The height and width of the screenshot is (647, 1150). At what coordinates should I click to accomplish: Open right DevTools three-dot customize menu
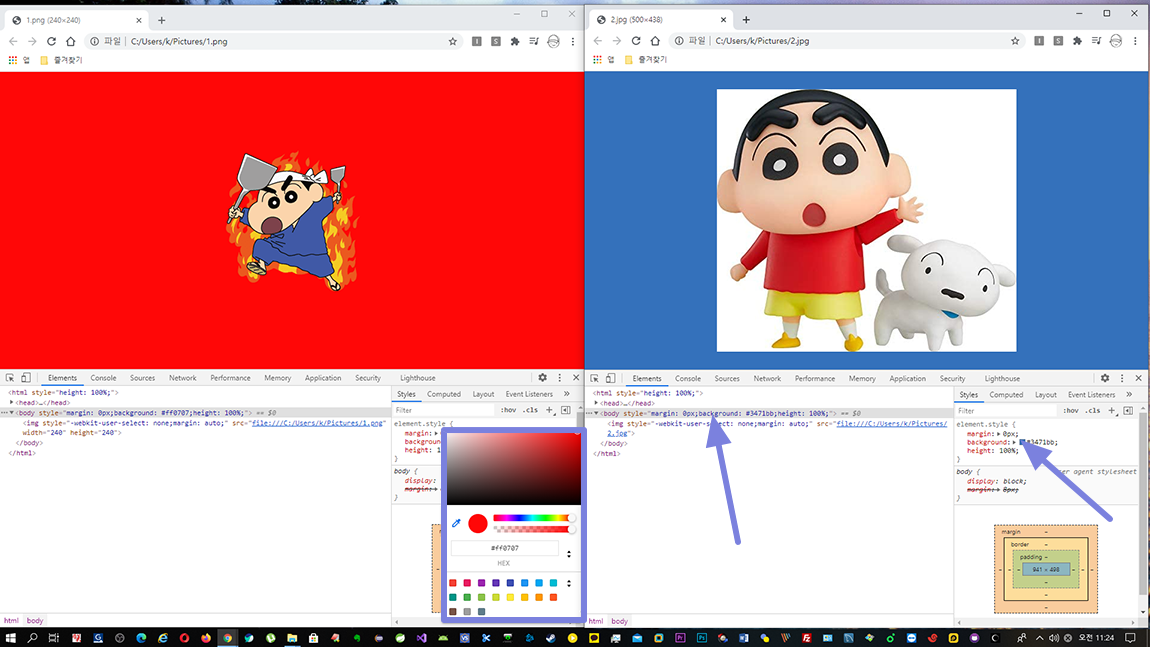[1122, 379]
